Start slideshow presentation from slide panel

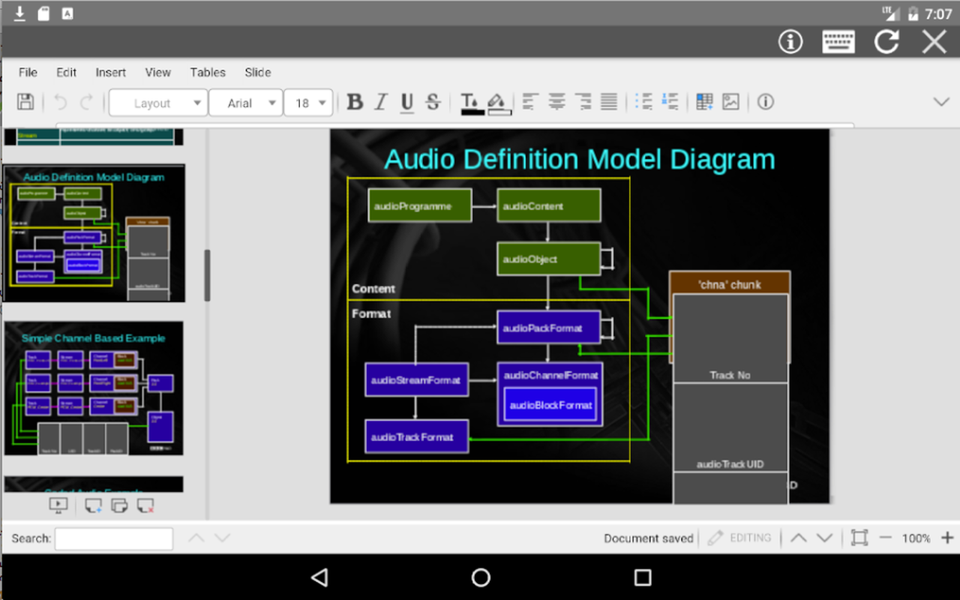59,506
